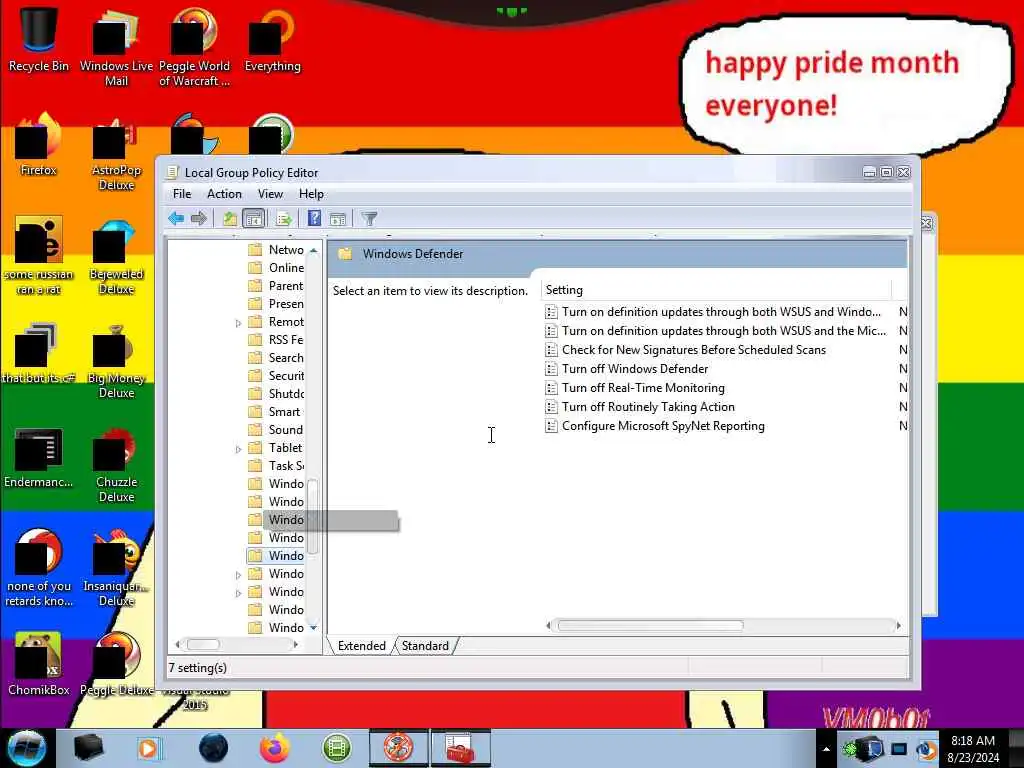Click the Setting column header
Screen dimensions: 1024x768
(x=716, y=290)
